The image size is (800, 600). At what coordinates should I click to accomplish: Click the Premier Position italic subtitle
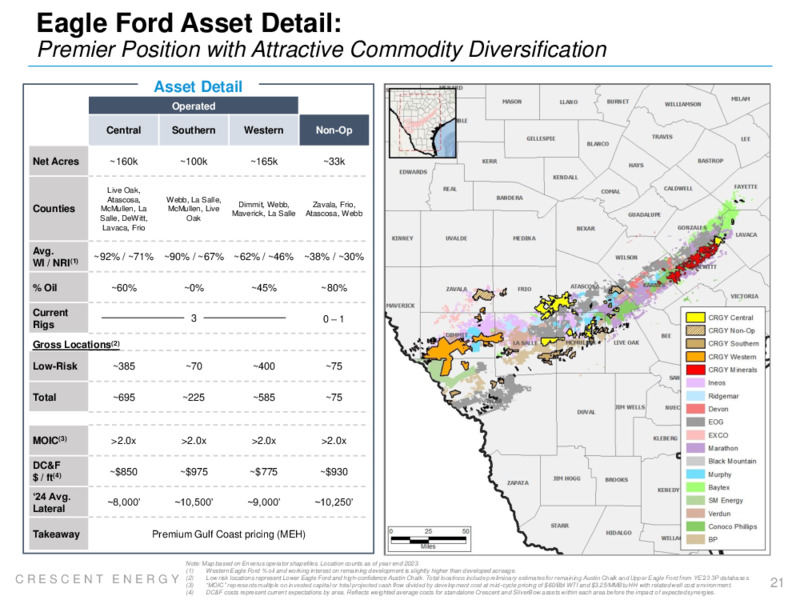[322, 49]
